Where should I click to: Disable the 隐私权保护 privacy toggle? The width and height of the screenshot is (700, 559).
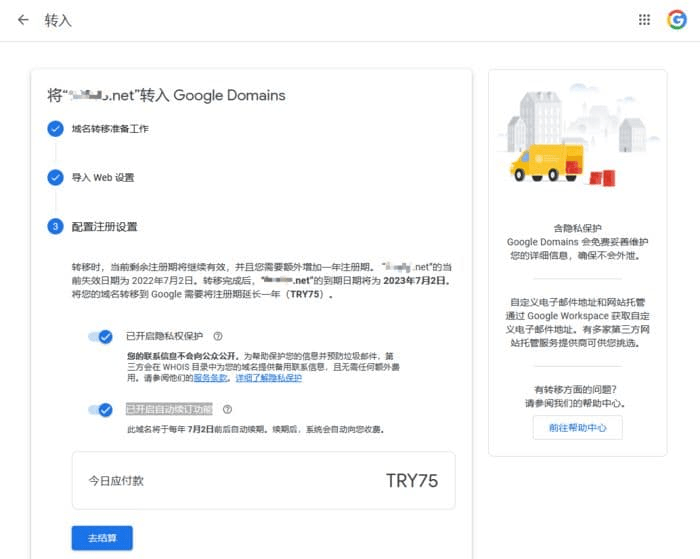pyautogui.click(x=100, y=337)
